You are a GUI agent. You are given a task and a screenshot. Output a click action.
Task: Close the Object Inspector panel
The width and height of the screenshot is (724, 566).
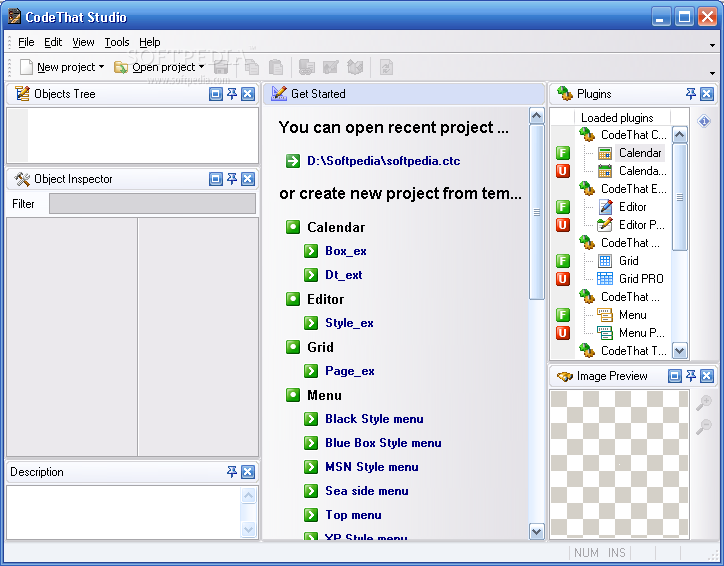pyautogui.click(x=248, y=179)
